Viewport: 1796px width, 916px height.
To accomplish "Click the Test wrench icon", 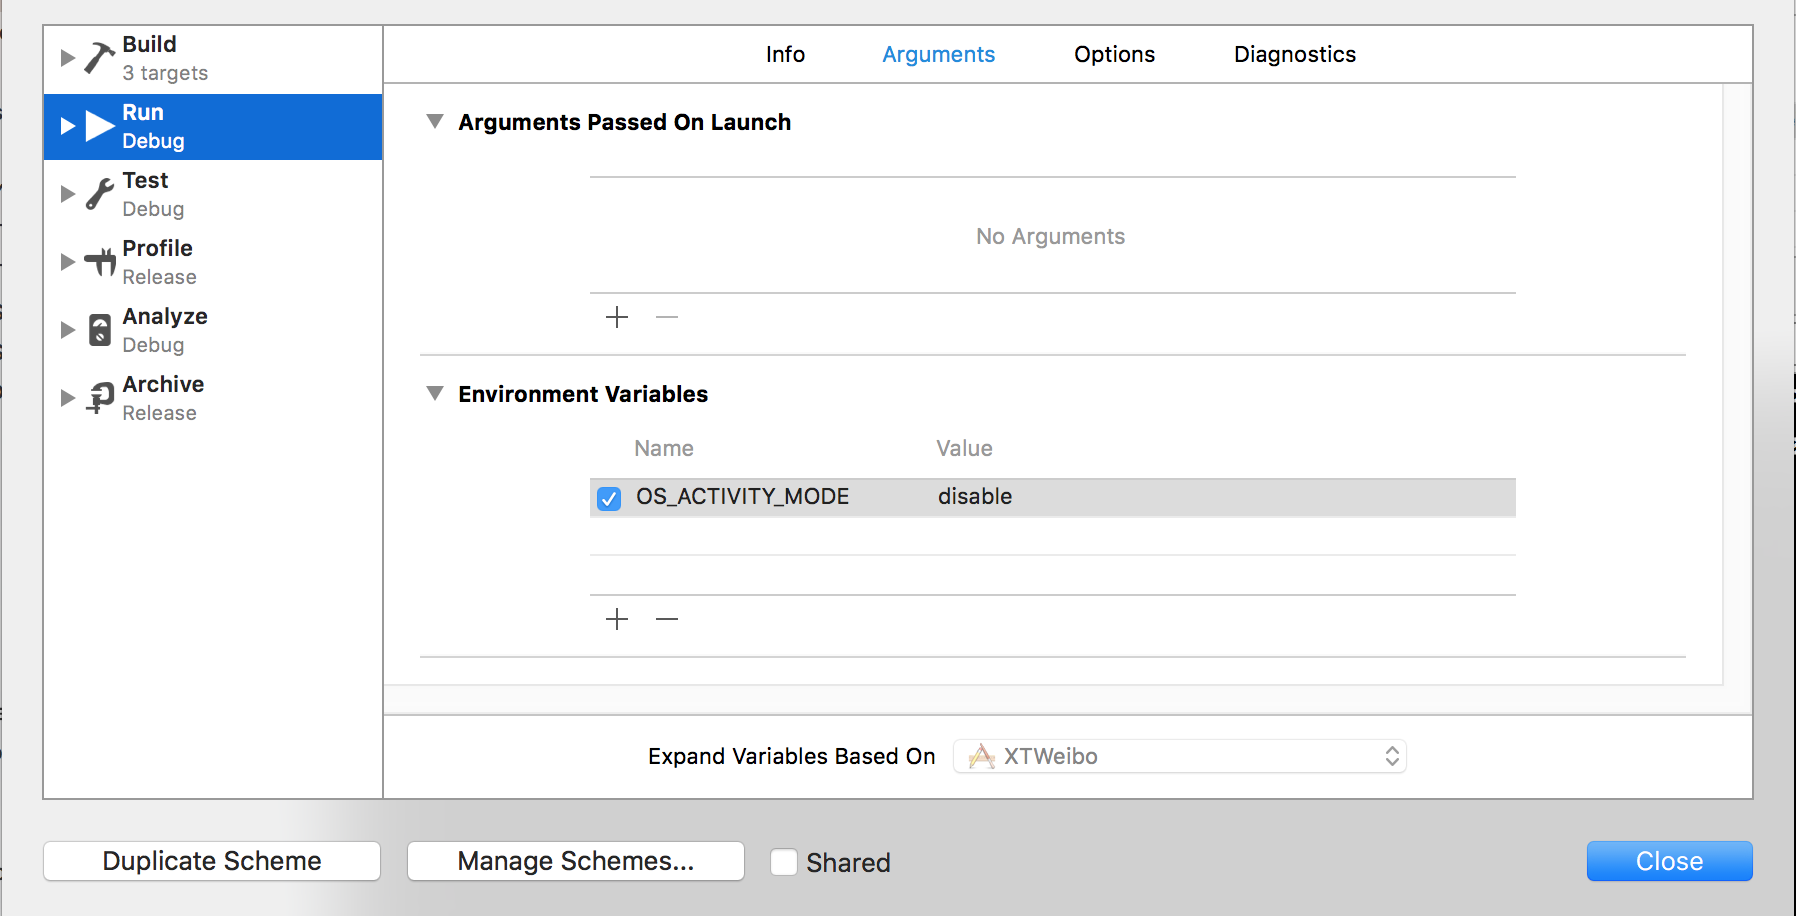I will coord(99,194).
